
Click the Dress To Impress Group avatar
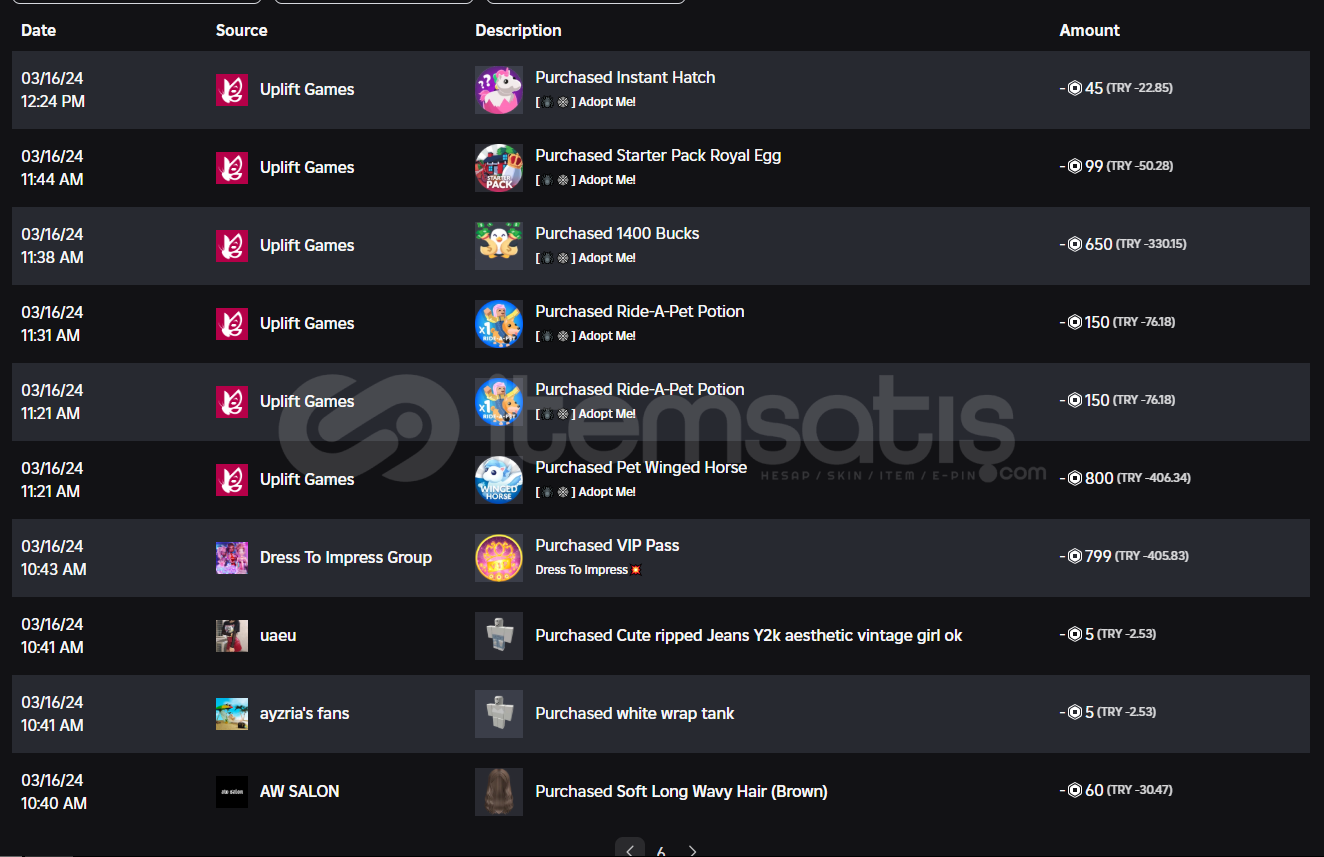(232, 558)
